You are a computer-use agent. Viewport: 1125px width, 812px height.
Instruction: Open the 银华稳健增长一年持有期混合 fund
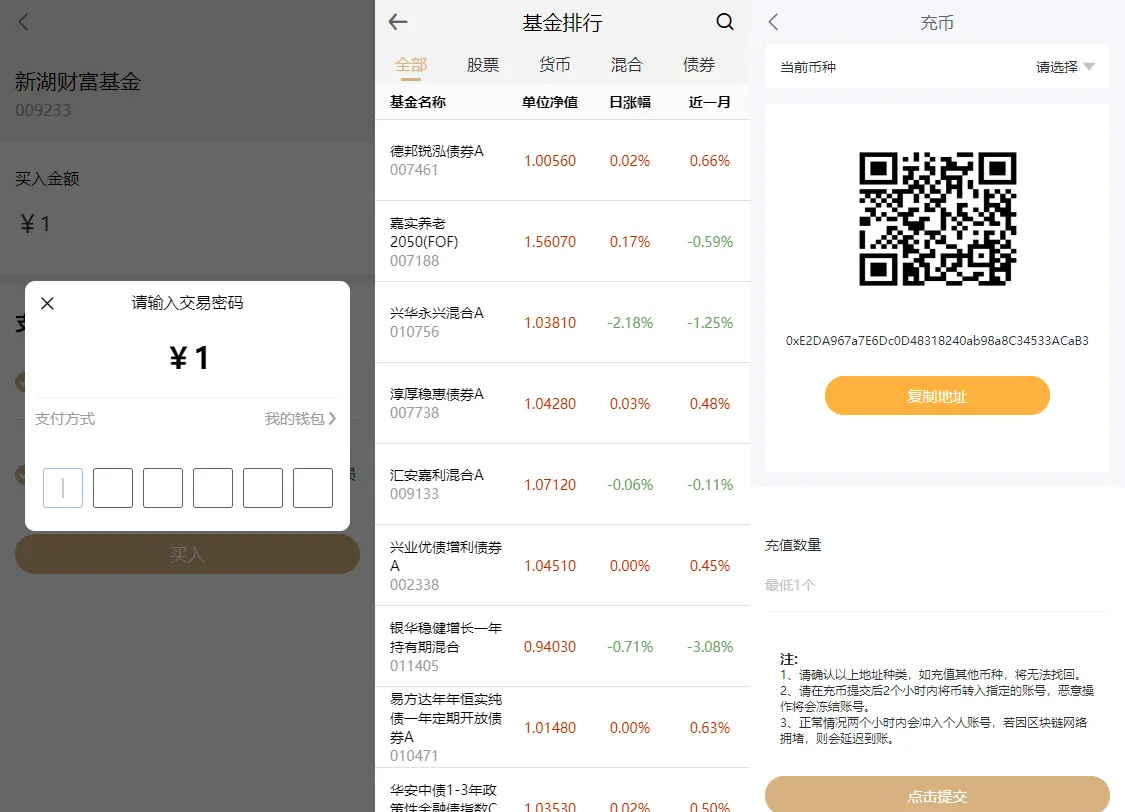[562, 647]
